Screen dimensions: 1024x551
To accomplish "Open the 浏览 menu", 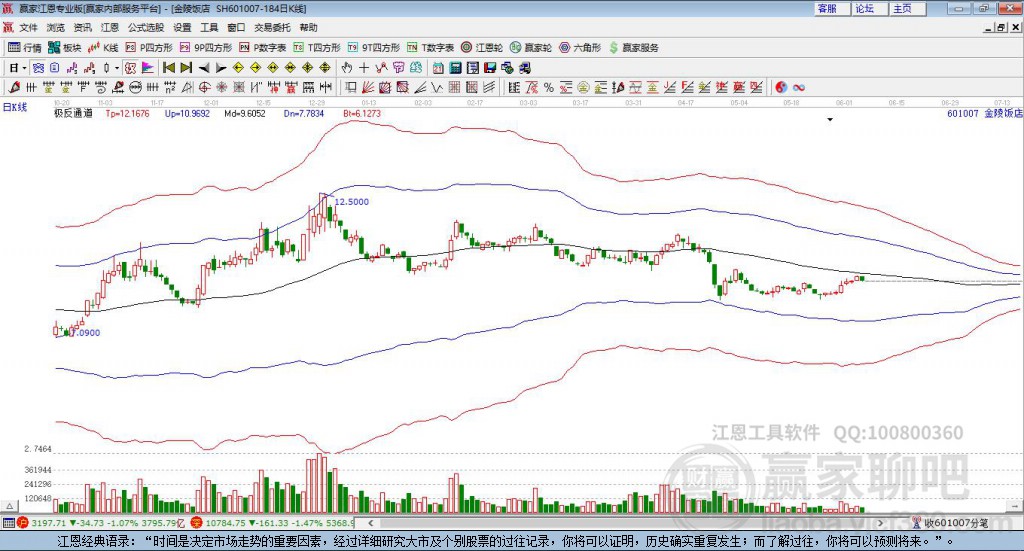I will 56,27.
